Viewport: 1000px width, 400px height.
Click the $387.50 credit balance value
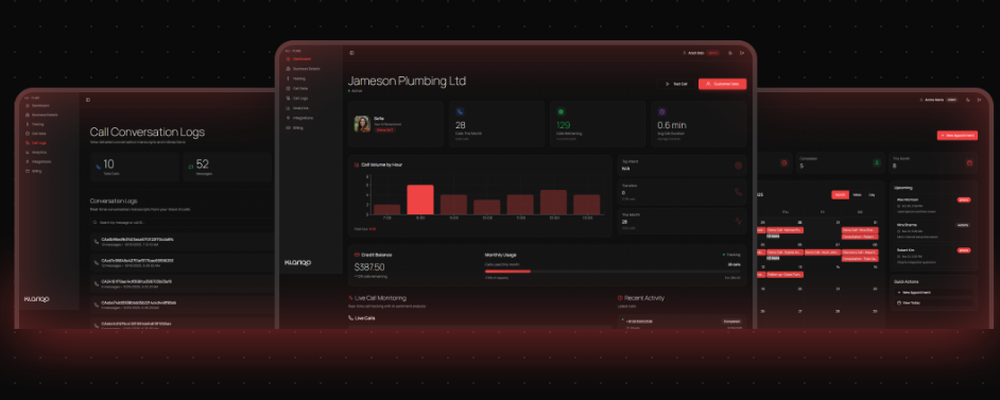click(x=369, y=267)
